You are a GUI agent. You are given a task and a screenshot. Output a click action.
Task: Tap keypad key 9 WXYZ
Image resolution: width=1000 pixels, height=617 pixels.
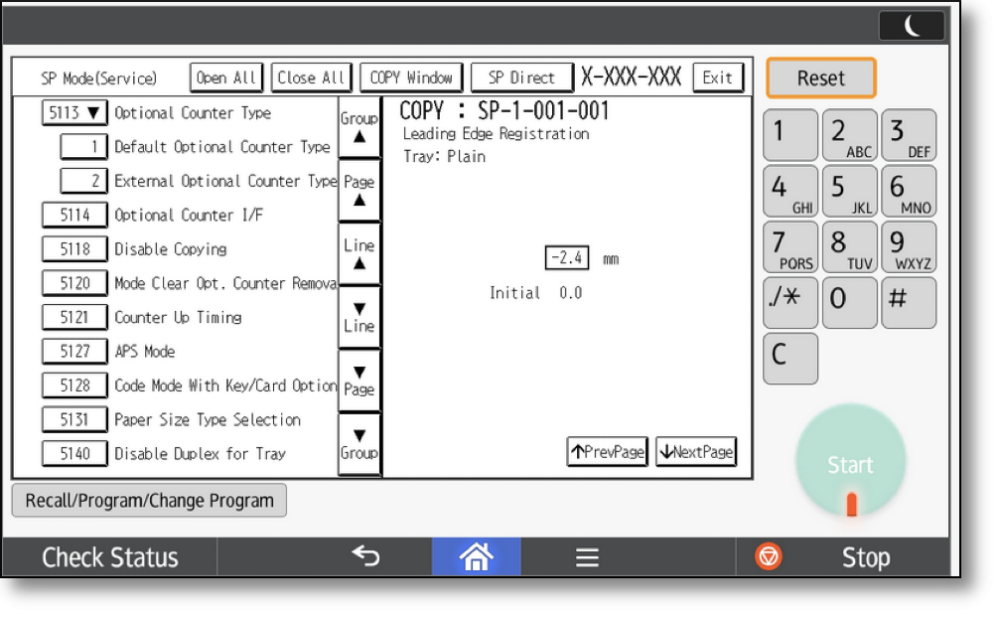pyautogui.click(x=909, y=247)
